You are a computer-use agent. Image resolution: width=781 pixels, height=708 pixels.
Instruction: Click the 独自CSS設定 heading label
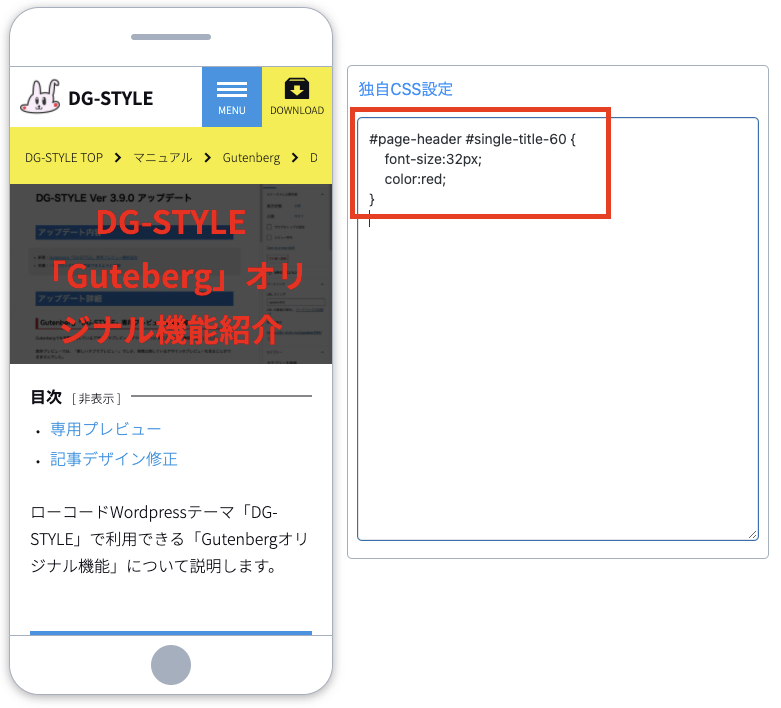(x=405, y=89)
